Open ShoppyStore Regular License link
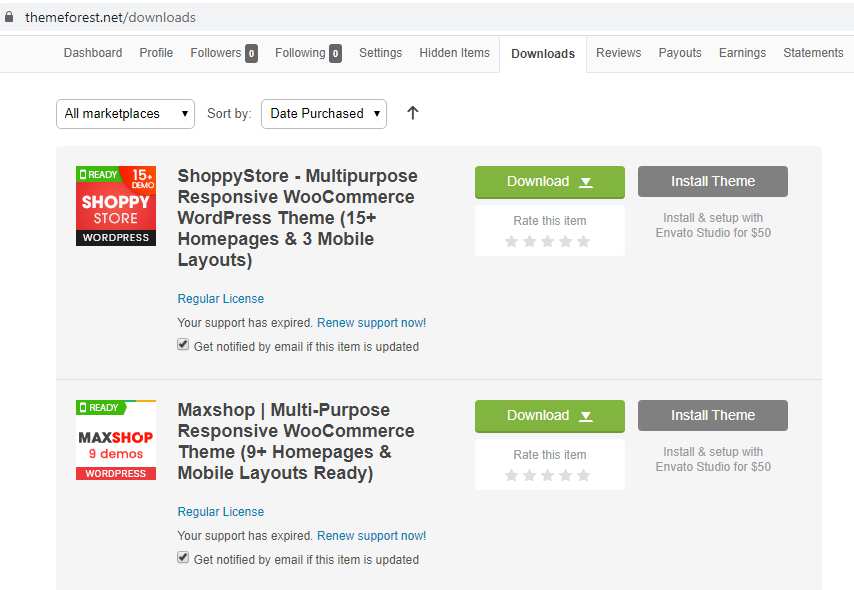 (221, 299)
